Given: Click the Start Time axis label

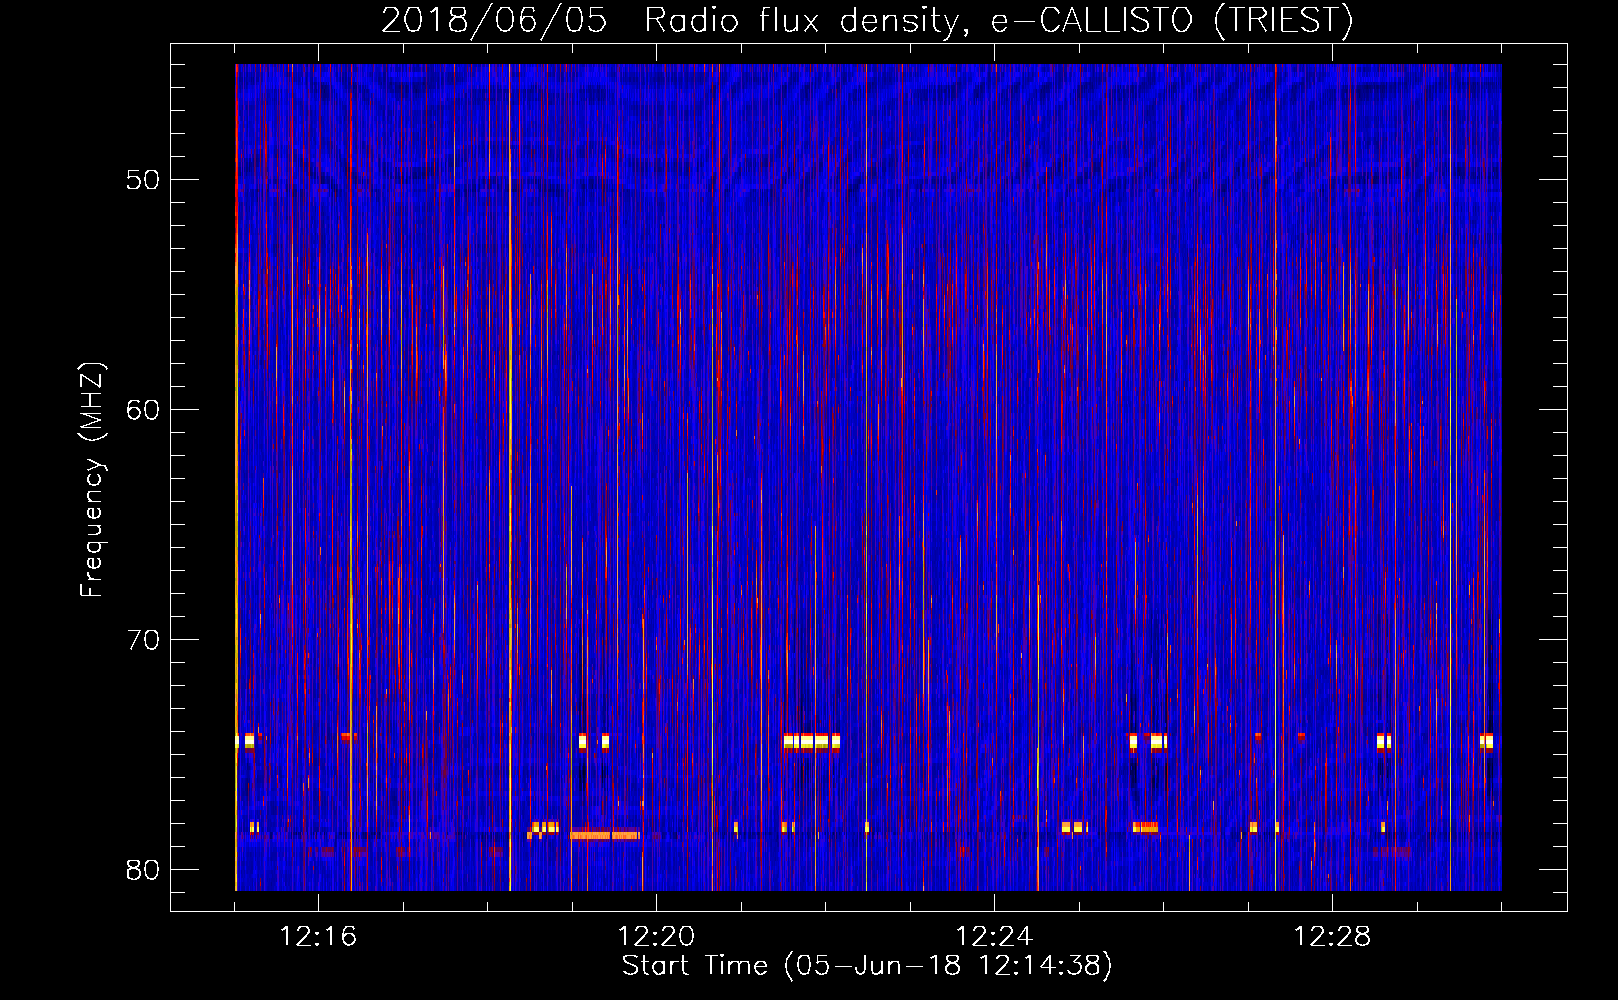Looking at the screenshot, I should (867, 966).
